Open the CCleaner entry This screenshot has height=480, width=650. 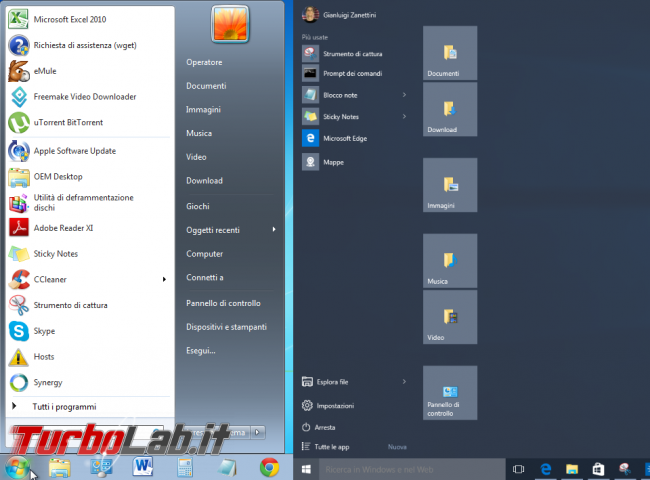89,279
